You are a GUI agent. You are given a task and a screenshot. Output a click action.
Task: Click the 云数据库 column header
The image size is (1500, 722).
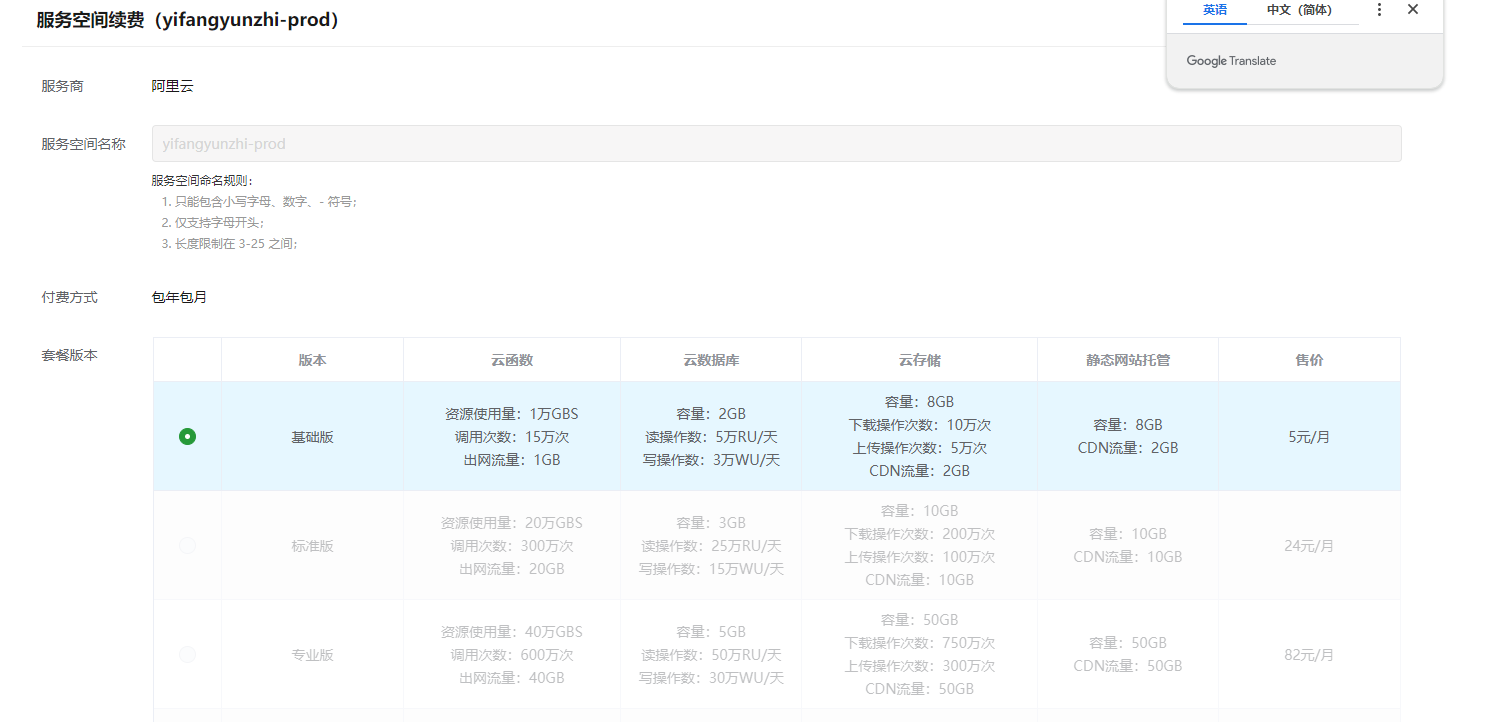click(711, 360)
